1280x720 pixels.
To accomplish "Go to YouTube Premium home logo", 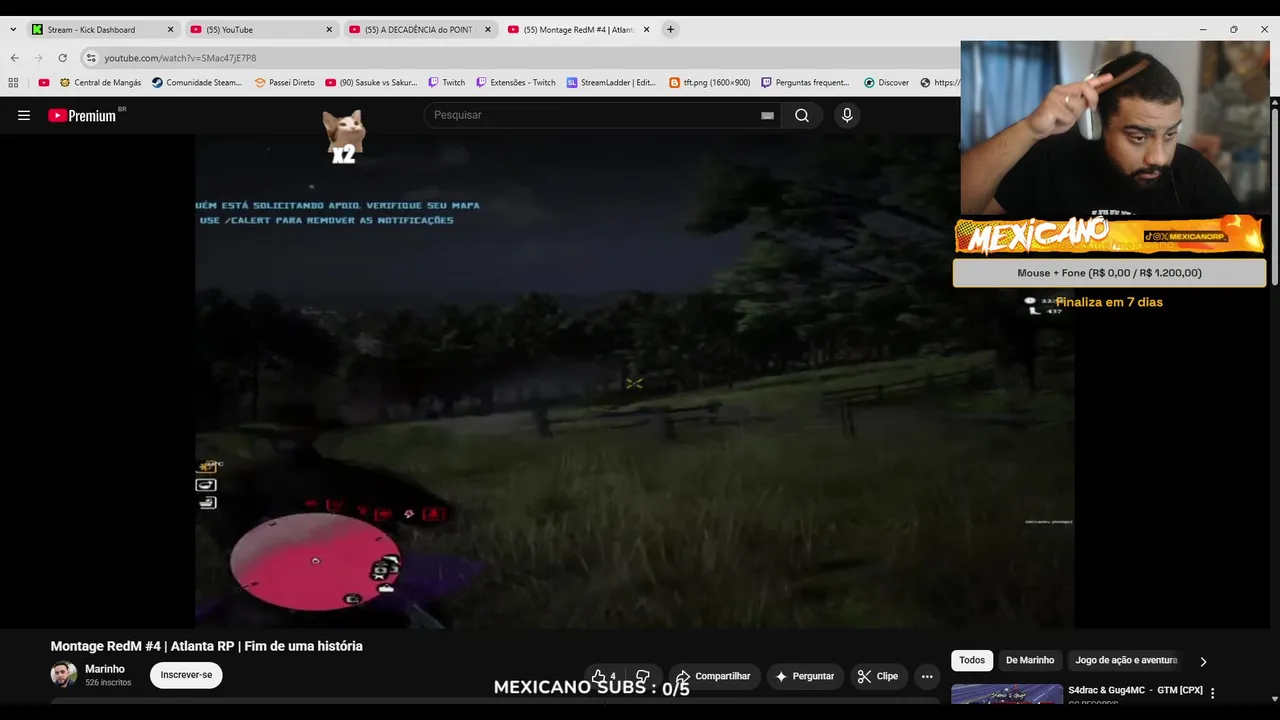I will tap(83, 116).
